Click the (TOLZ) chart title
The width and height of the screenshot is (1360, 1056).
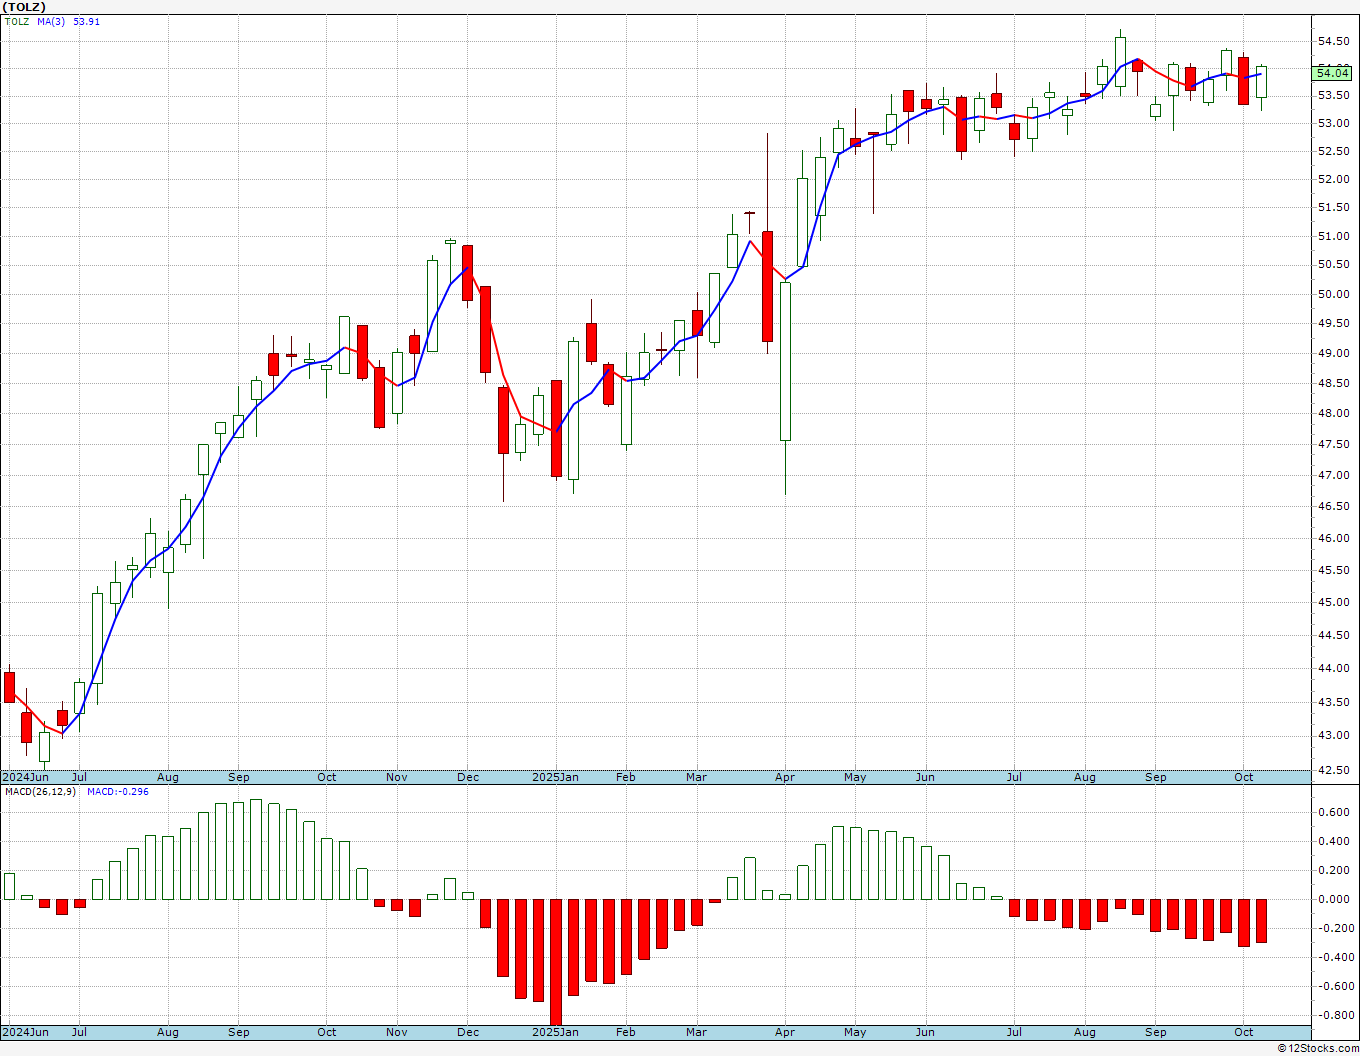tap(26, 7)
